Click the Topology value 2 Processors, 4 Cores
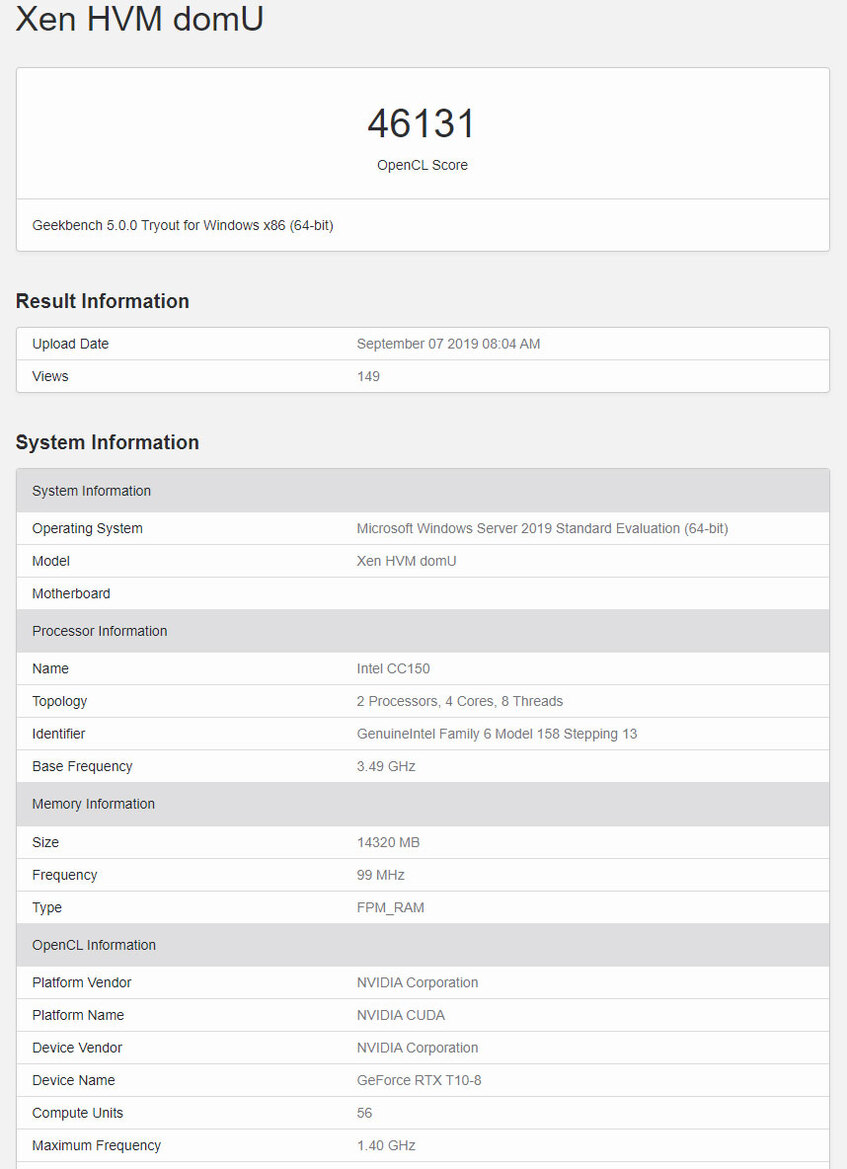847x1169 pixels. 459,701
